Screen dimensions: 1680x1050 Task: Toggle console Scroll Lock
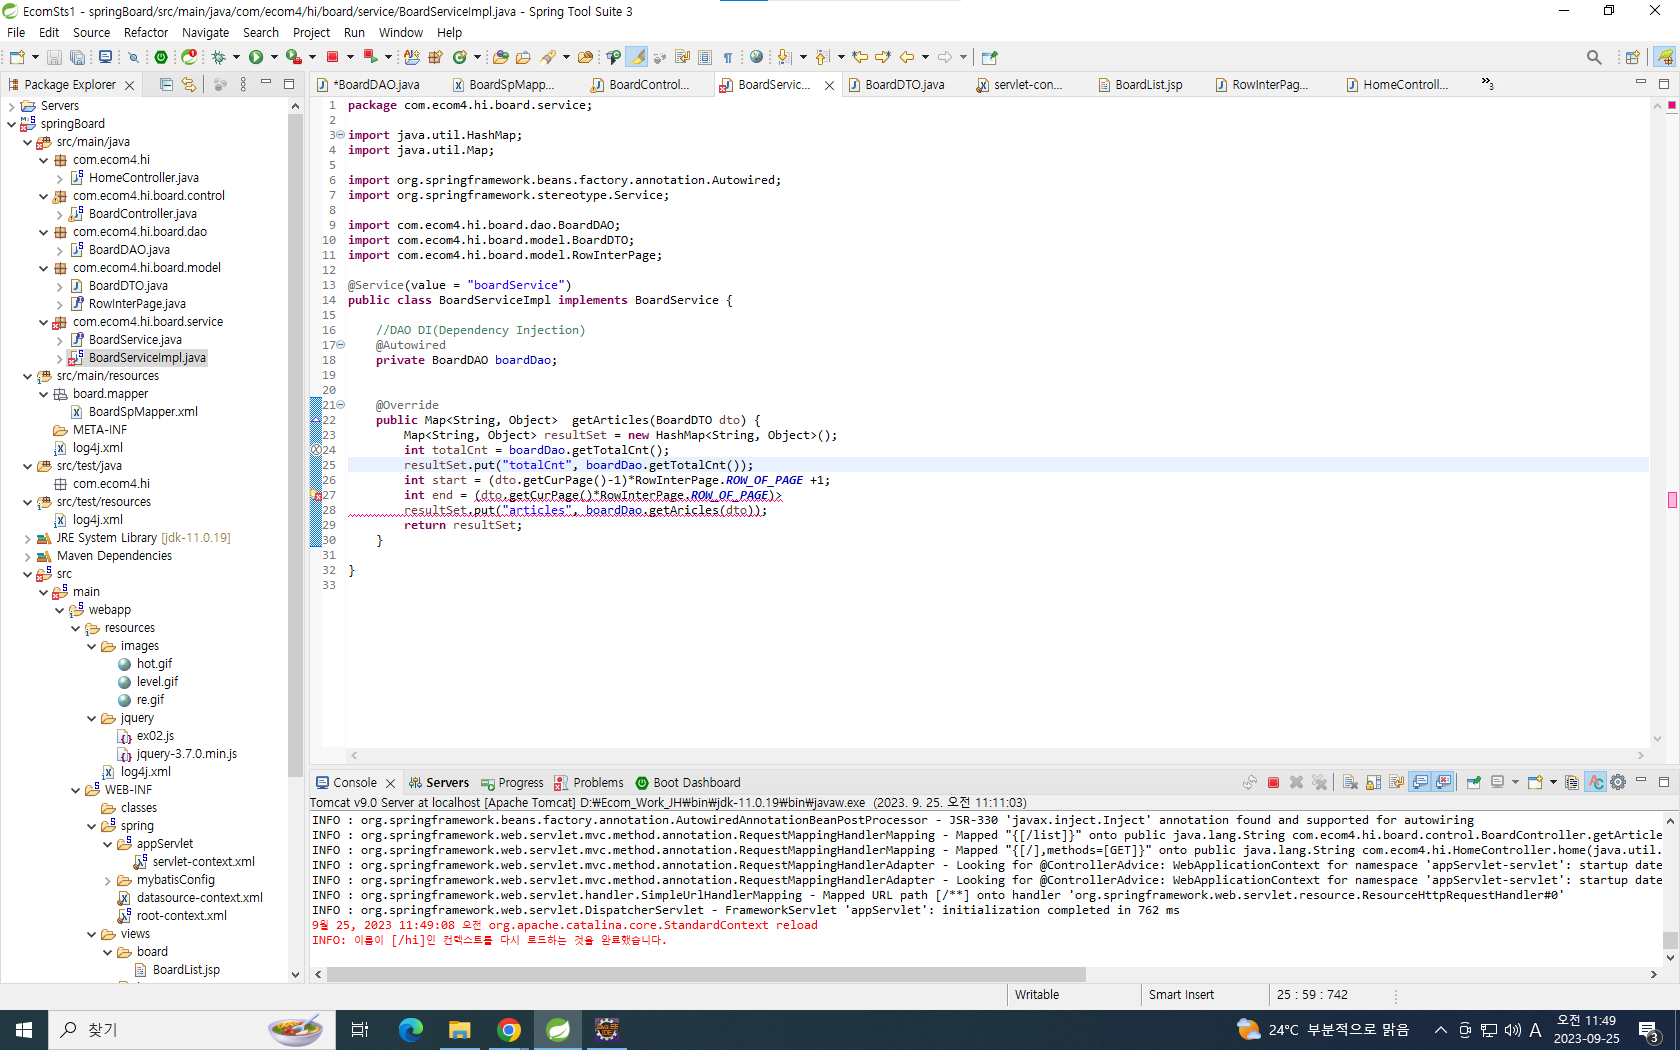point(1373,783)
